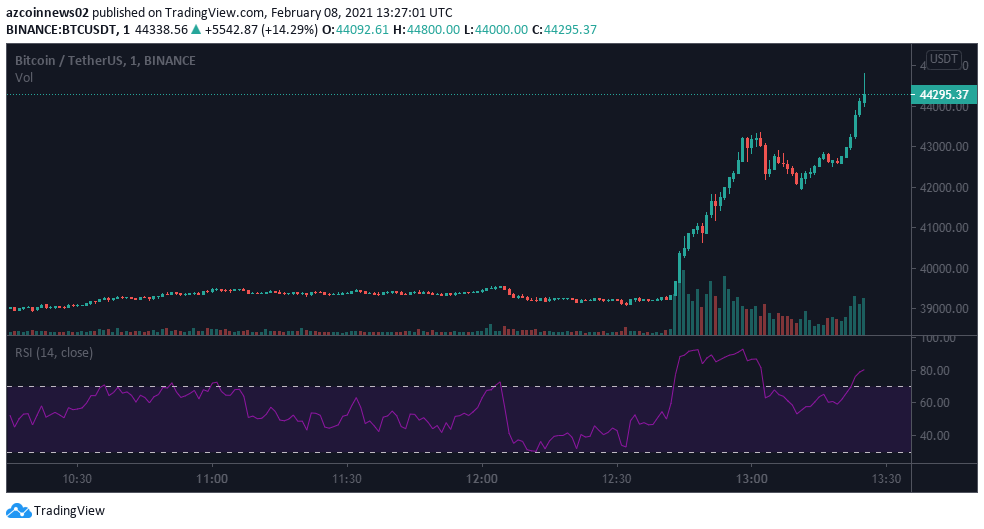Click the green up-triangle next to 44338.56
This screenshot has height=529, width=984.
[196, 29]
